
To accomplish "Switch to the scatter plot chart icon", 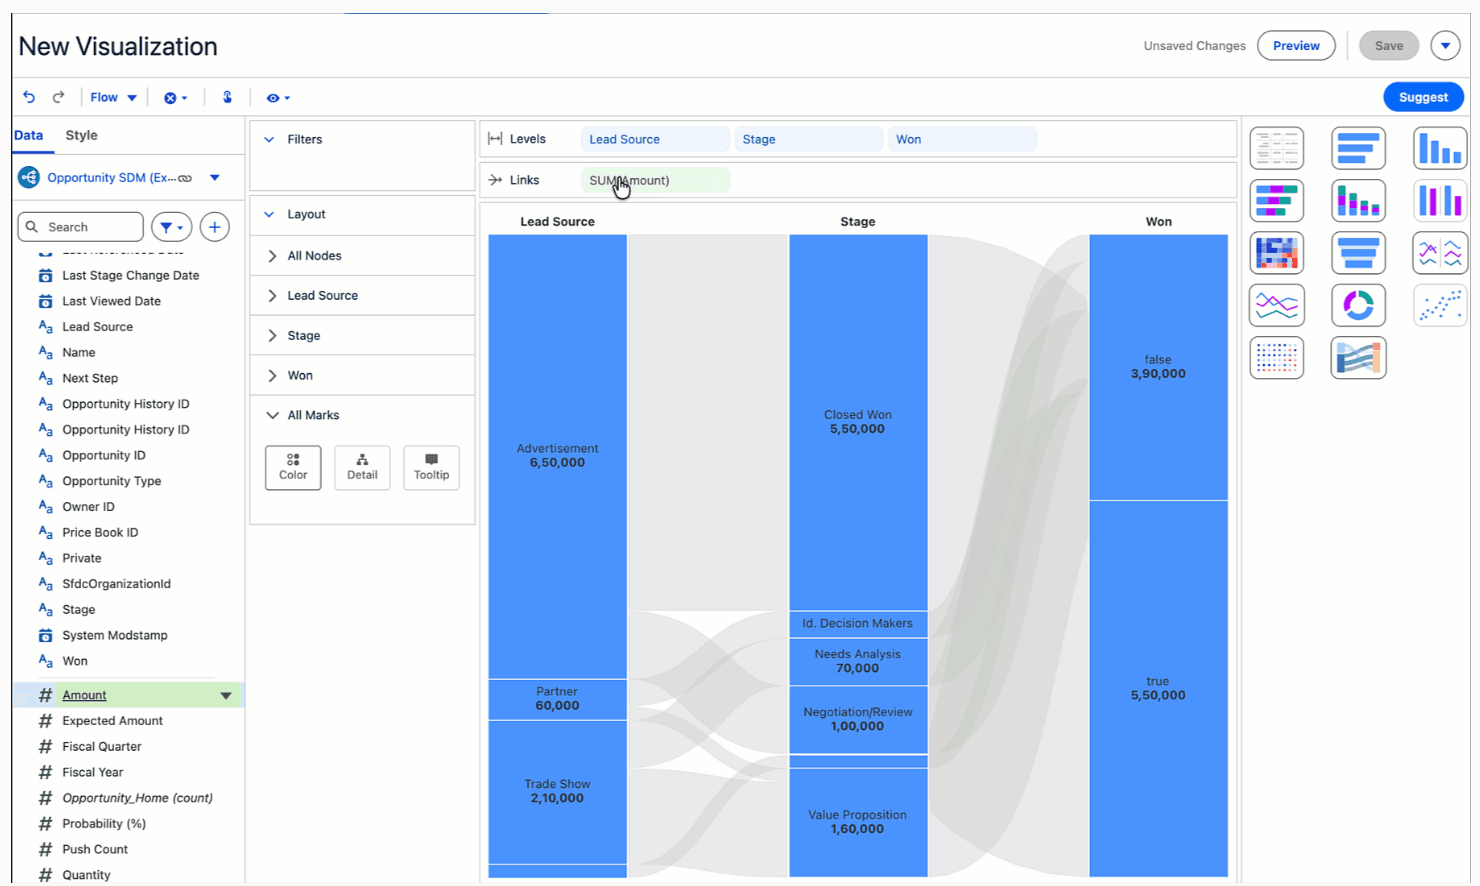I will click(1439, 305).
